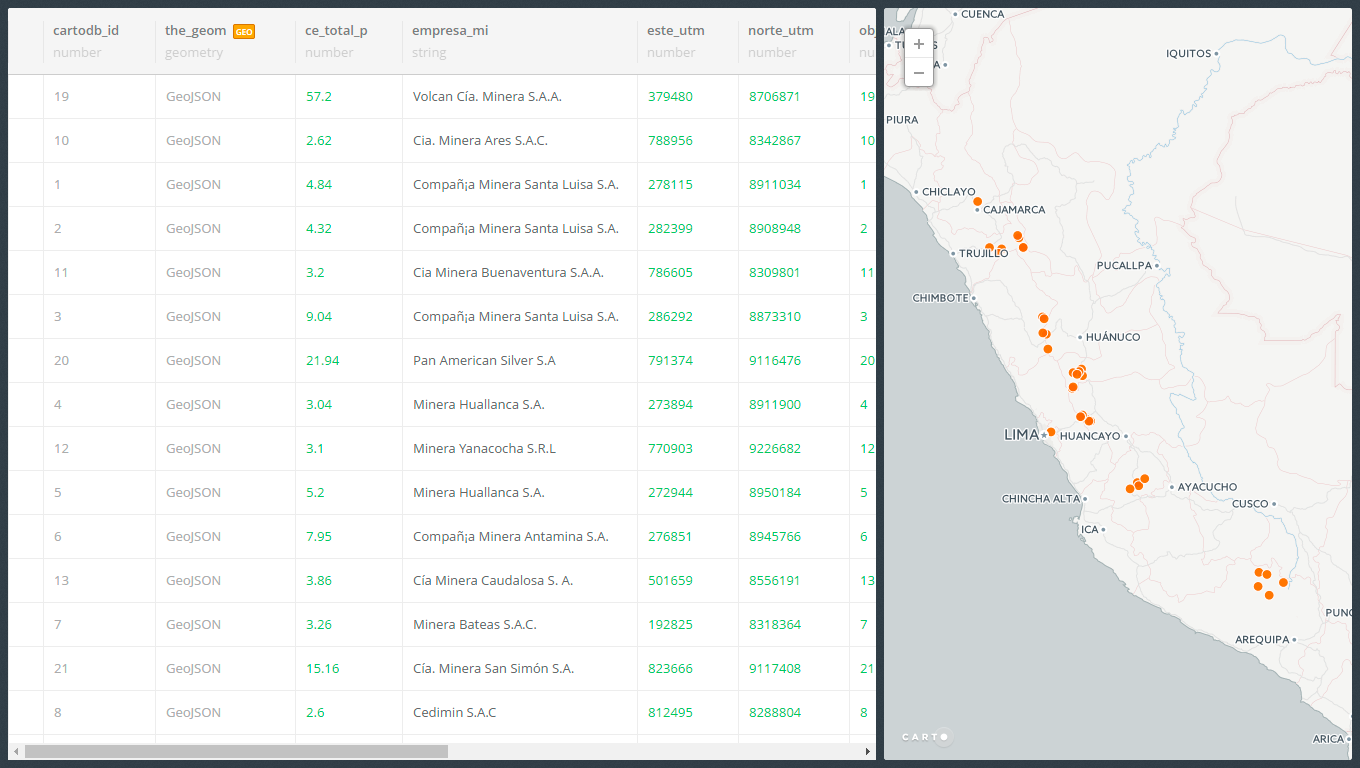Viewport: 1360px width, 768px height.
Task: Click ce_total_p value 57.2
Action: 319,97
